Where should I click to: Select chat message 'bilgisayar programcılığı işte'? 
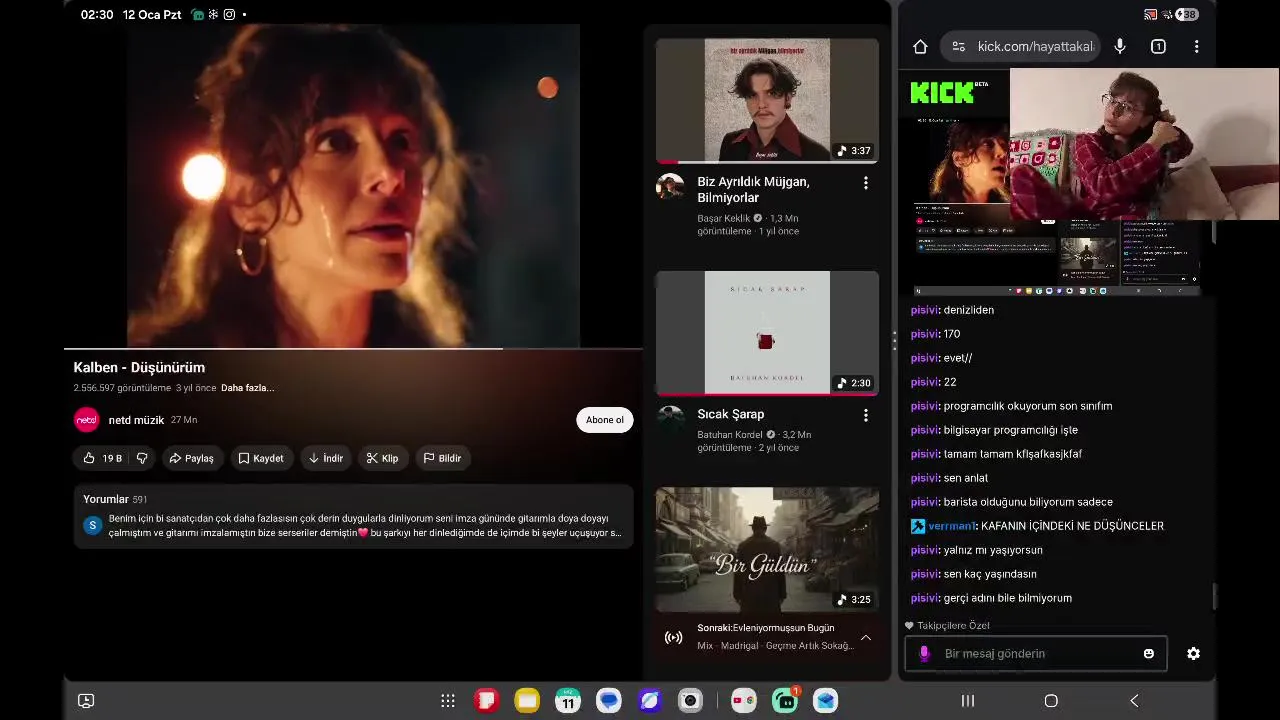pyautogui.click(x=1010, y=430)
